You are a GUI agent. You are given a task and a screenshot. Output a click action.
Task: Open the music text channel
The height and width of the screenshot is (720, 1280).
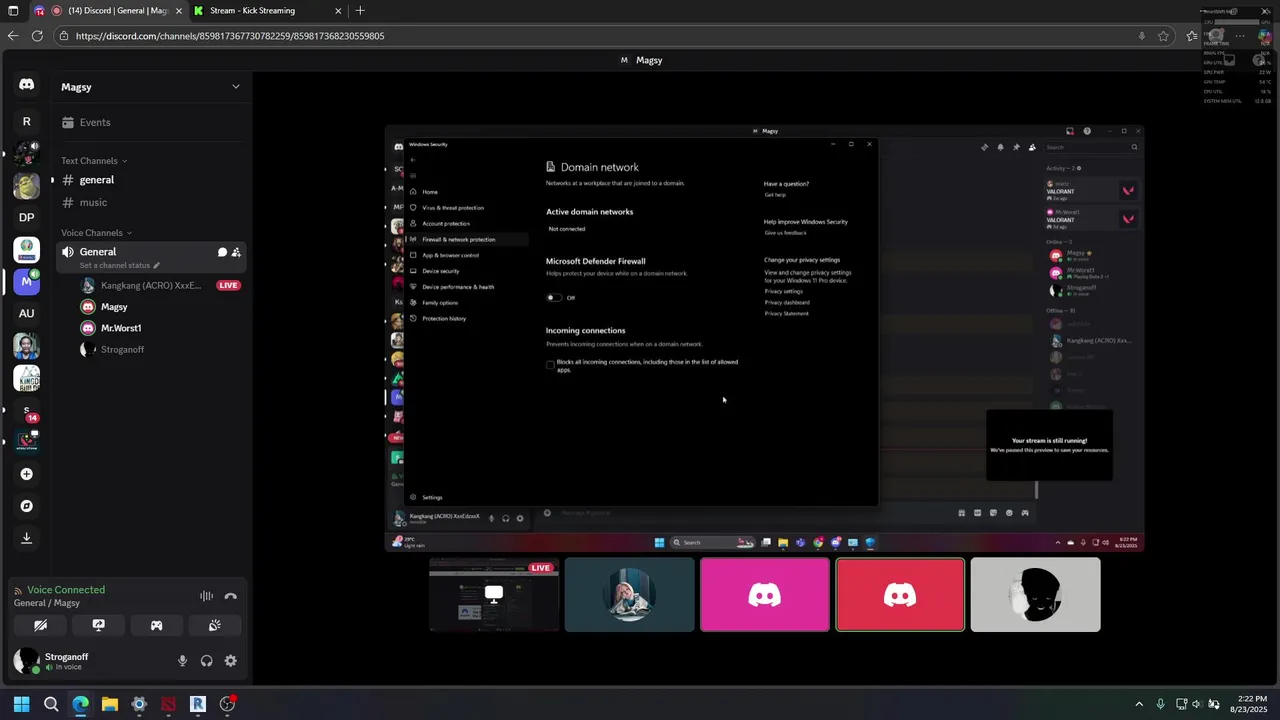click(150, 203)
